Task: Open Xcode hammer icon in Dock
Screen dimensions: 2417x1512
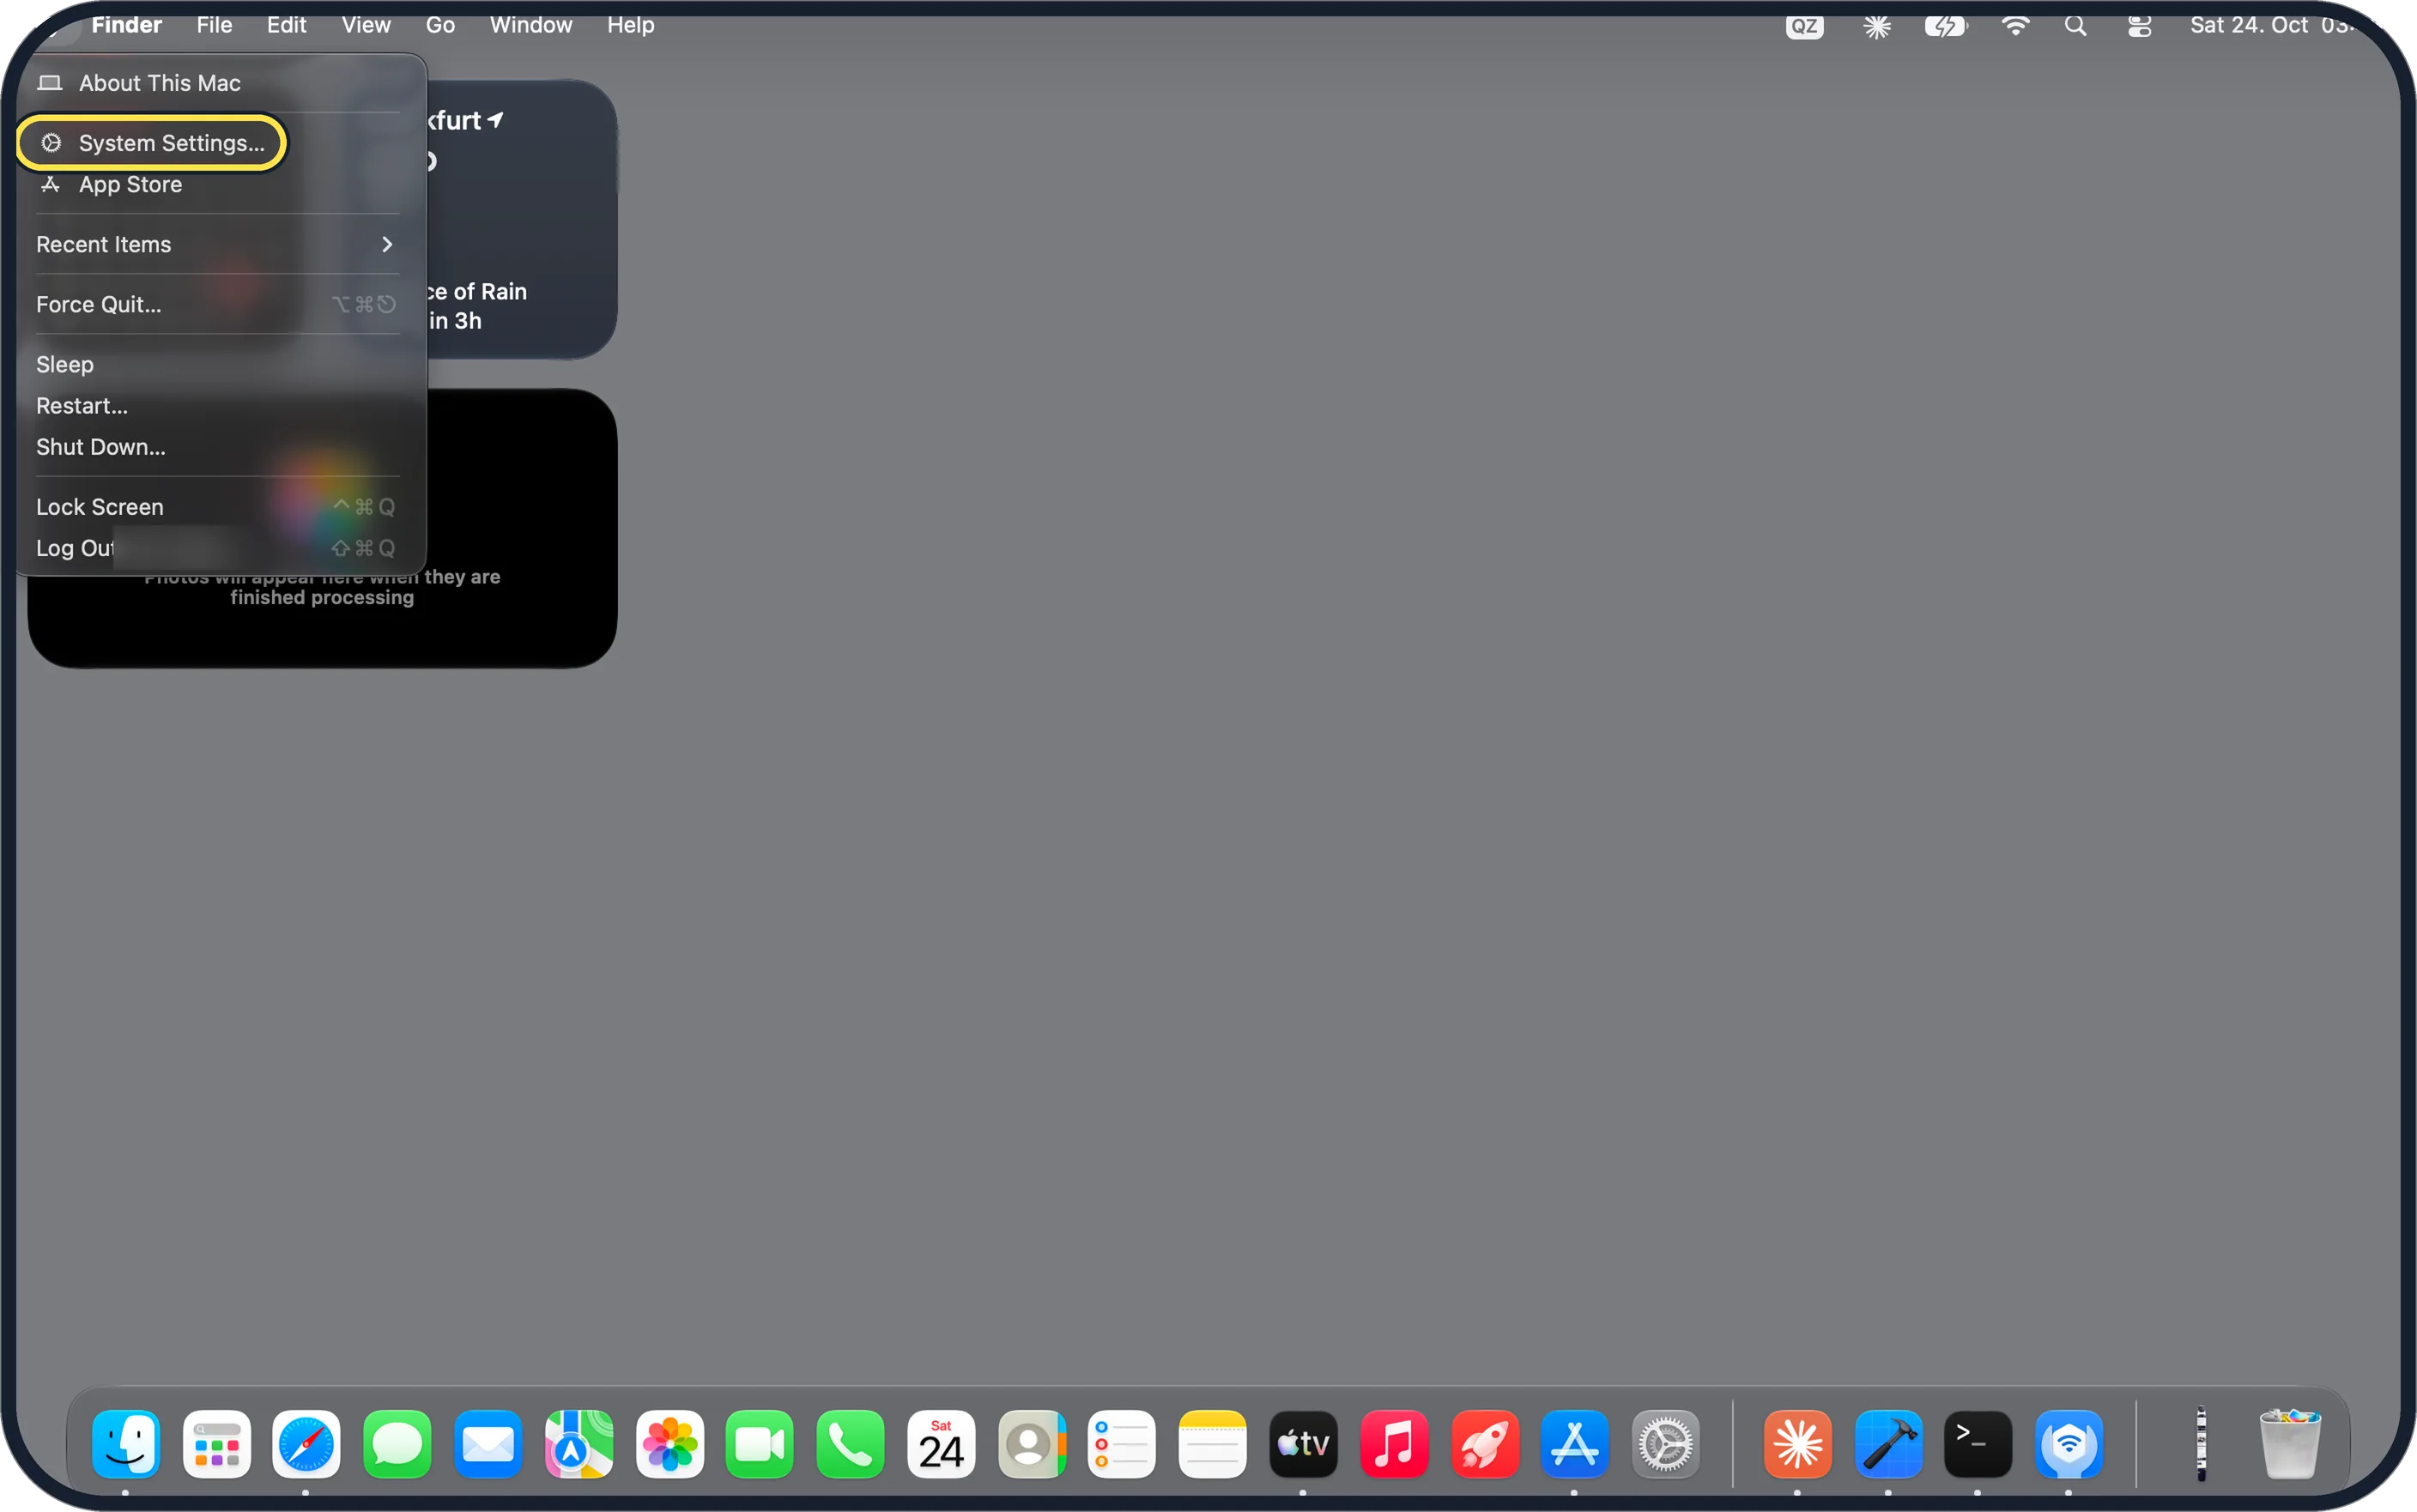Action: (1888, 1444)
